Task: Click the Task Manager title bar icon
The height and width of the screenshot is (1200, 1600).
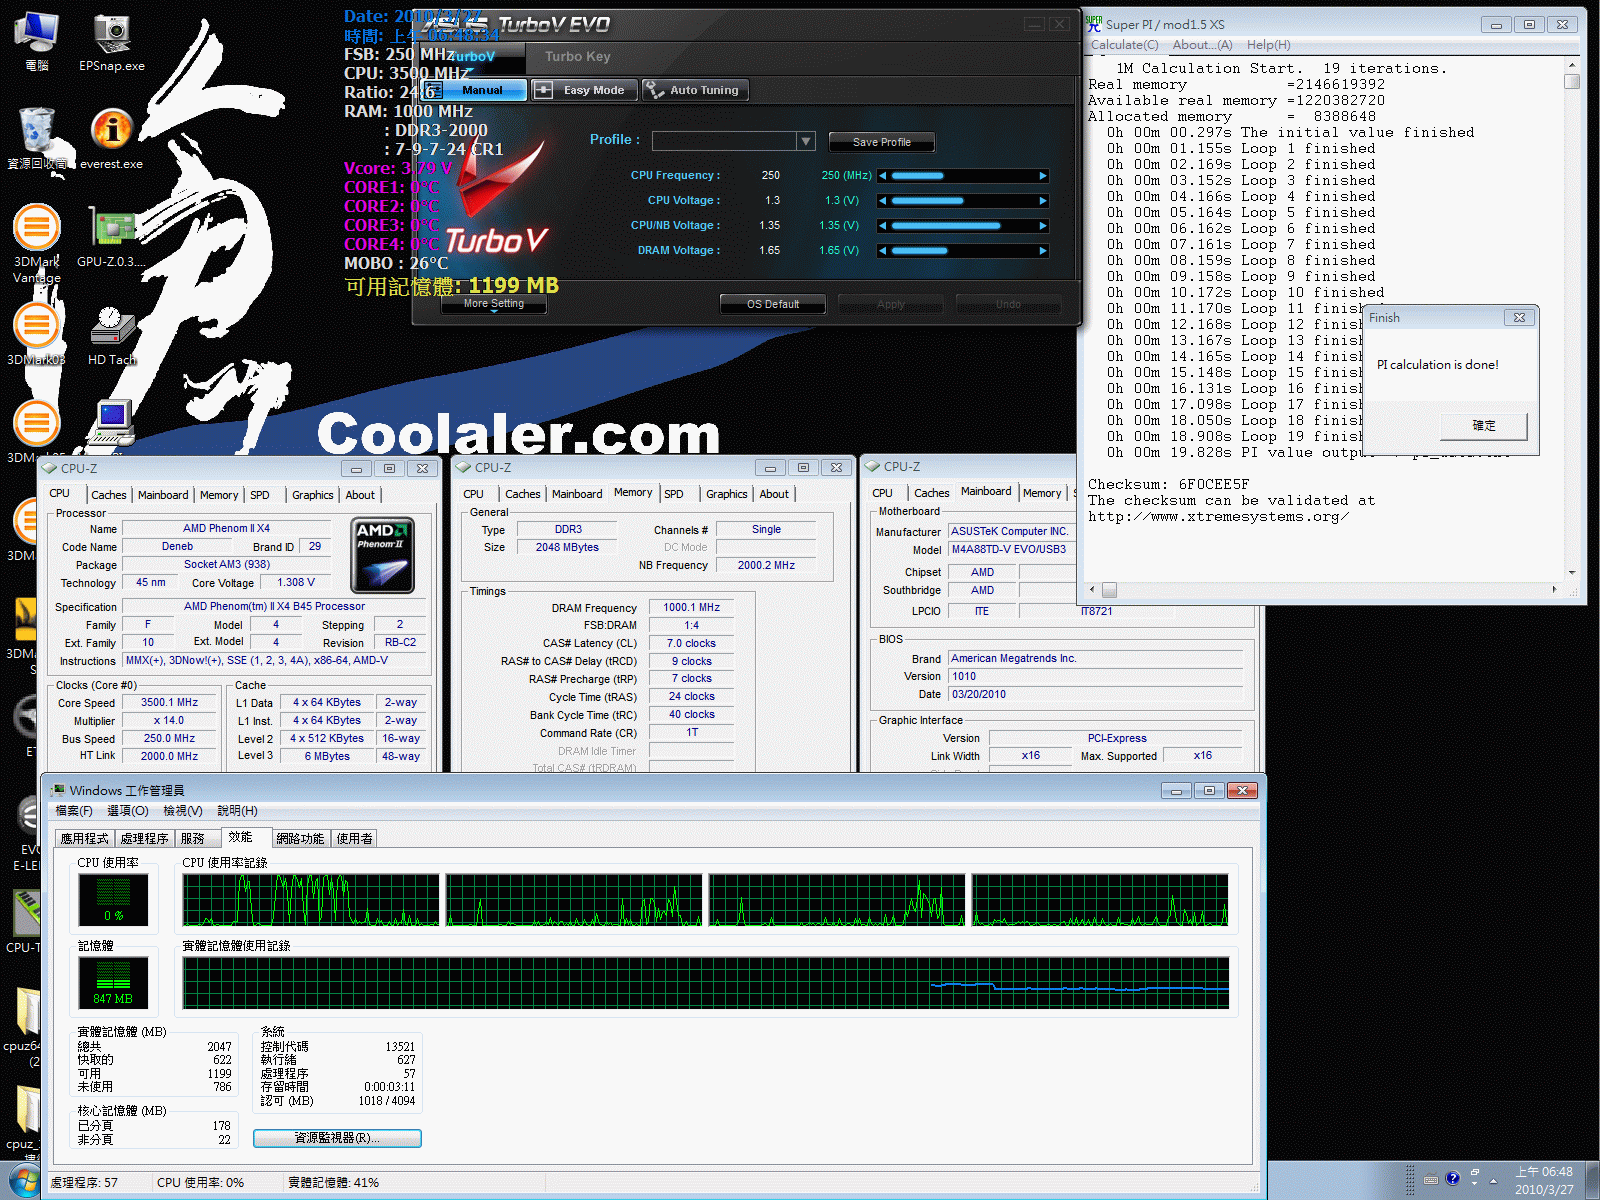Action: (x=58, y=790)
